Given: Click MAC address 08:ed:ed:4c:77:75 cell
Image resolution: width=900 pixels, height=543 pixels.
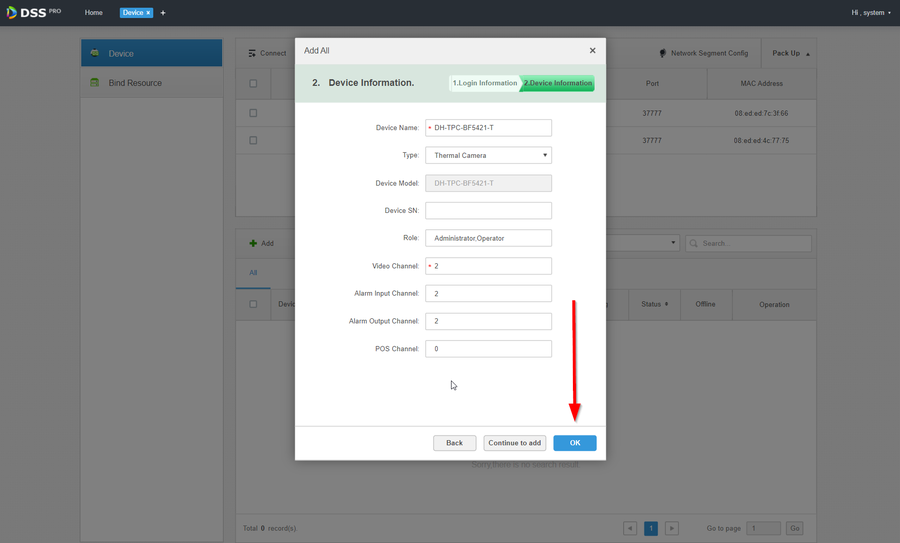Looking at the screenshot, I should click(761, 140).
